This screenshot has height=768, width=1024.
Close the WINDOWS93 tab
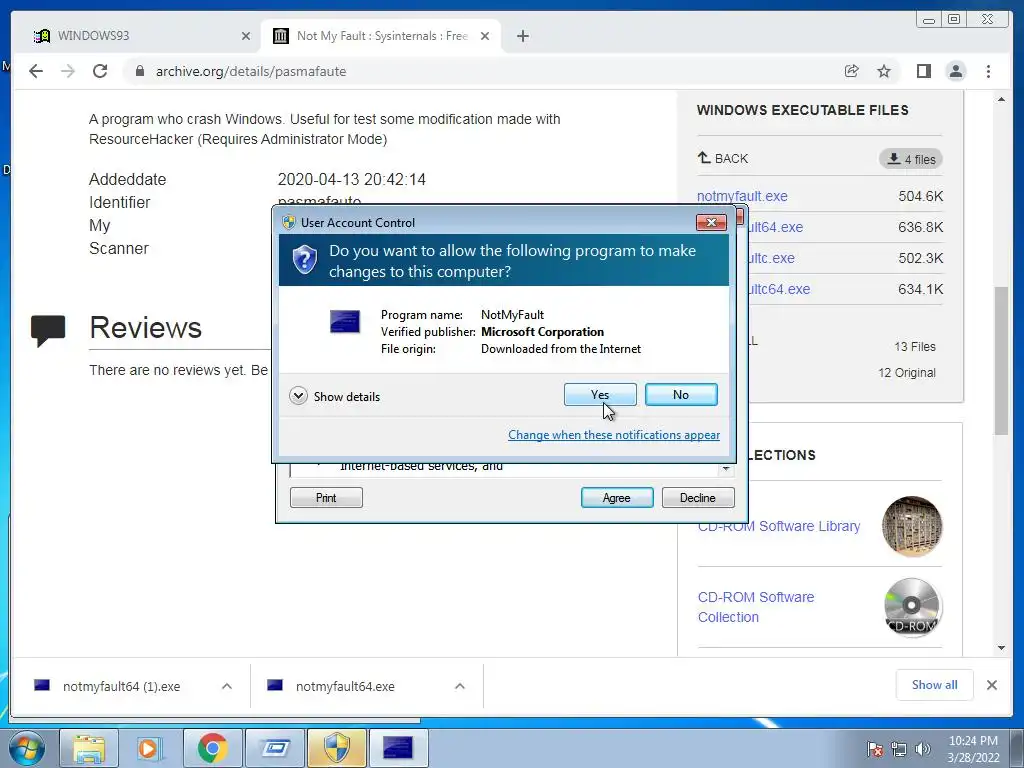coord(246,36)
